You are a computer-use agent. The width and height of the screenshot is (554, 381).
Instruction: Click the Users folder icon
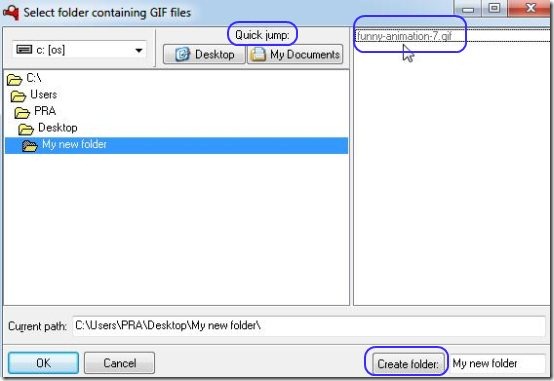tap(18, 96)
